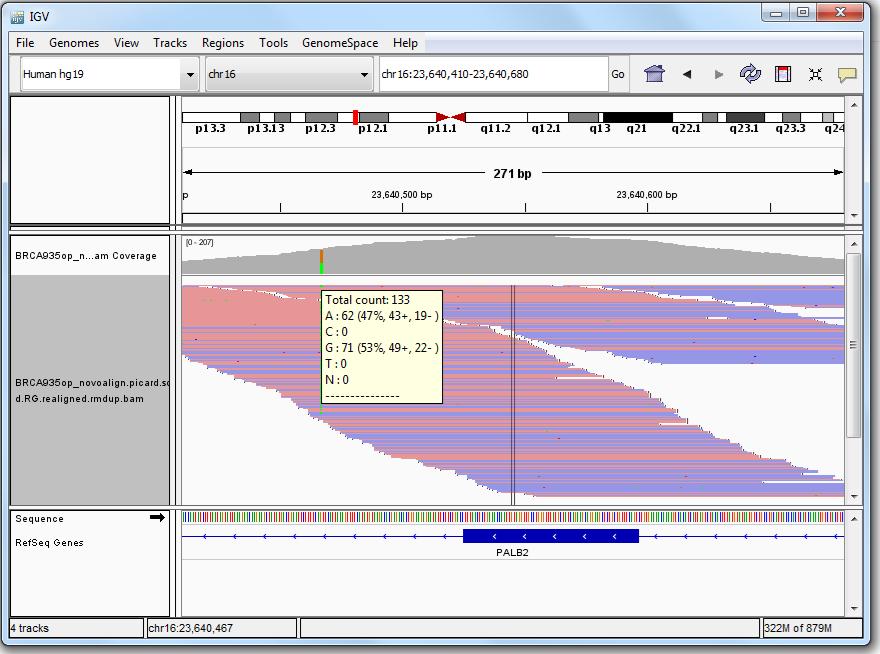The image size is (880, 654).
Task: Click the chr16:23,640,467 status position
Action: point(191,628)
